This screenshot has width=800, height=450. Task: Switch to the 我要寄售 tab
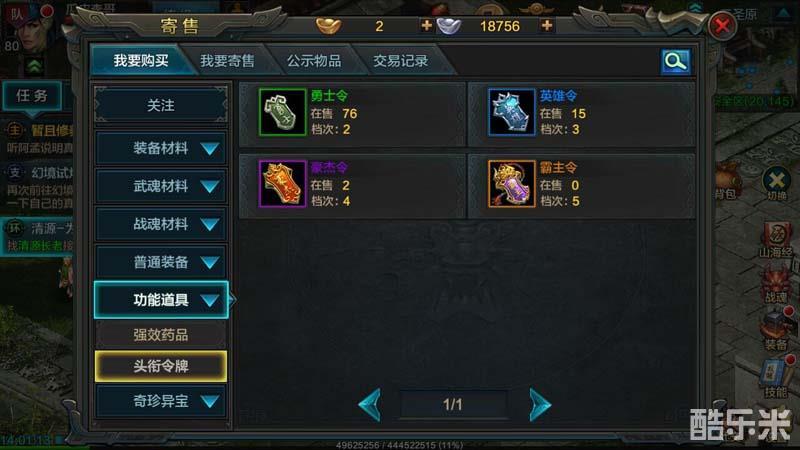227,61
